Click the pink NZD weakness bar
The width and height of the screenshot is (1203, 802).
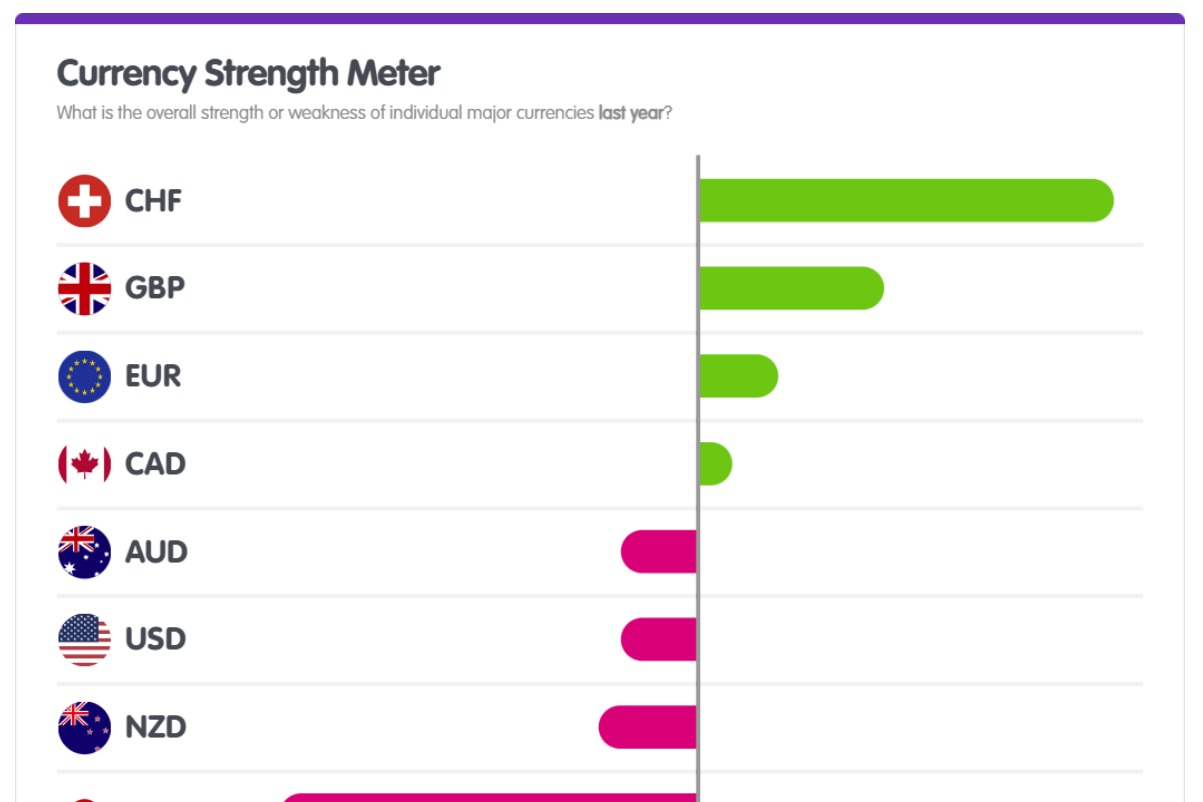point(648,727)
